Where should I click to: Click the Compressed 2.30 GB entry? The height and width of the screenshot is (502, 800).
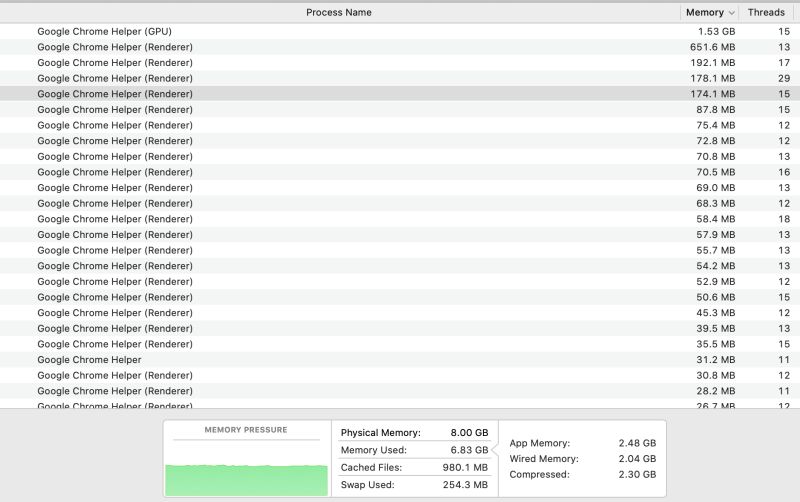583,474
